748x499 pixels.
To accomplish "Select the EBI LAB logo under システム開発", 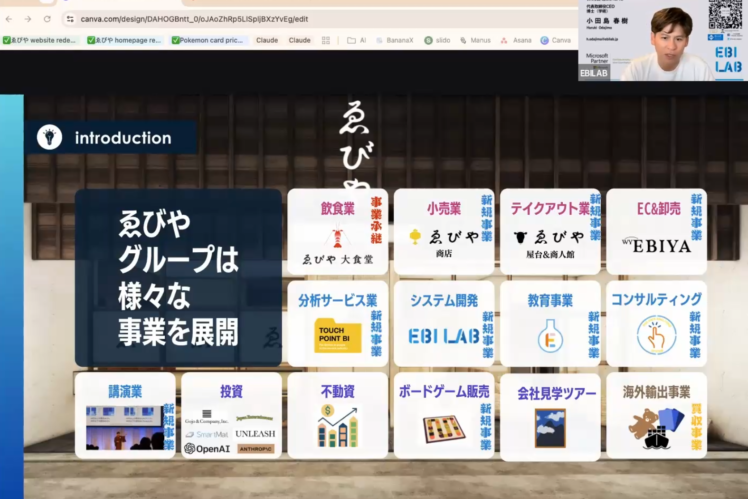I will 444,336.
